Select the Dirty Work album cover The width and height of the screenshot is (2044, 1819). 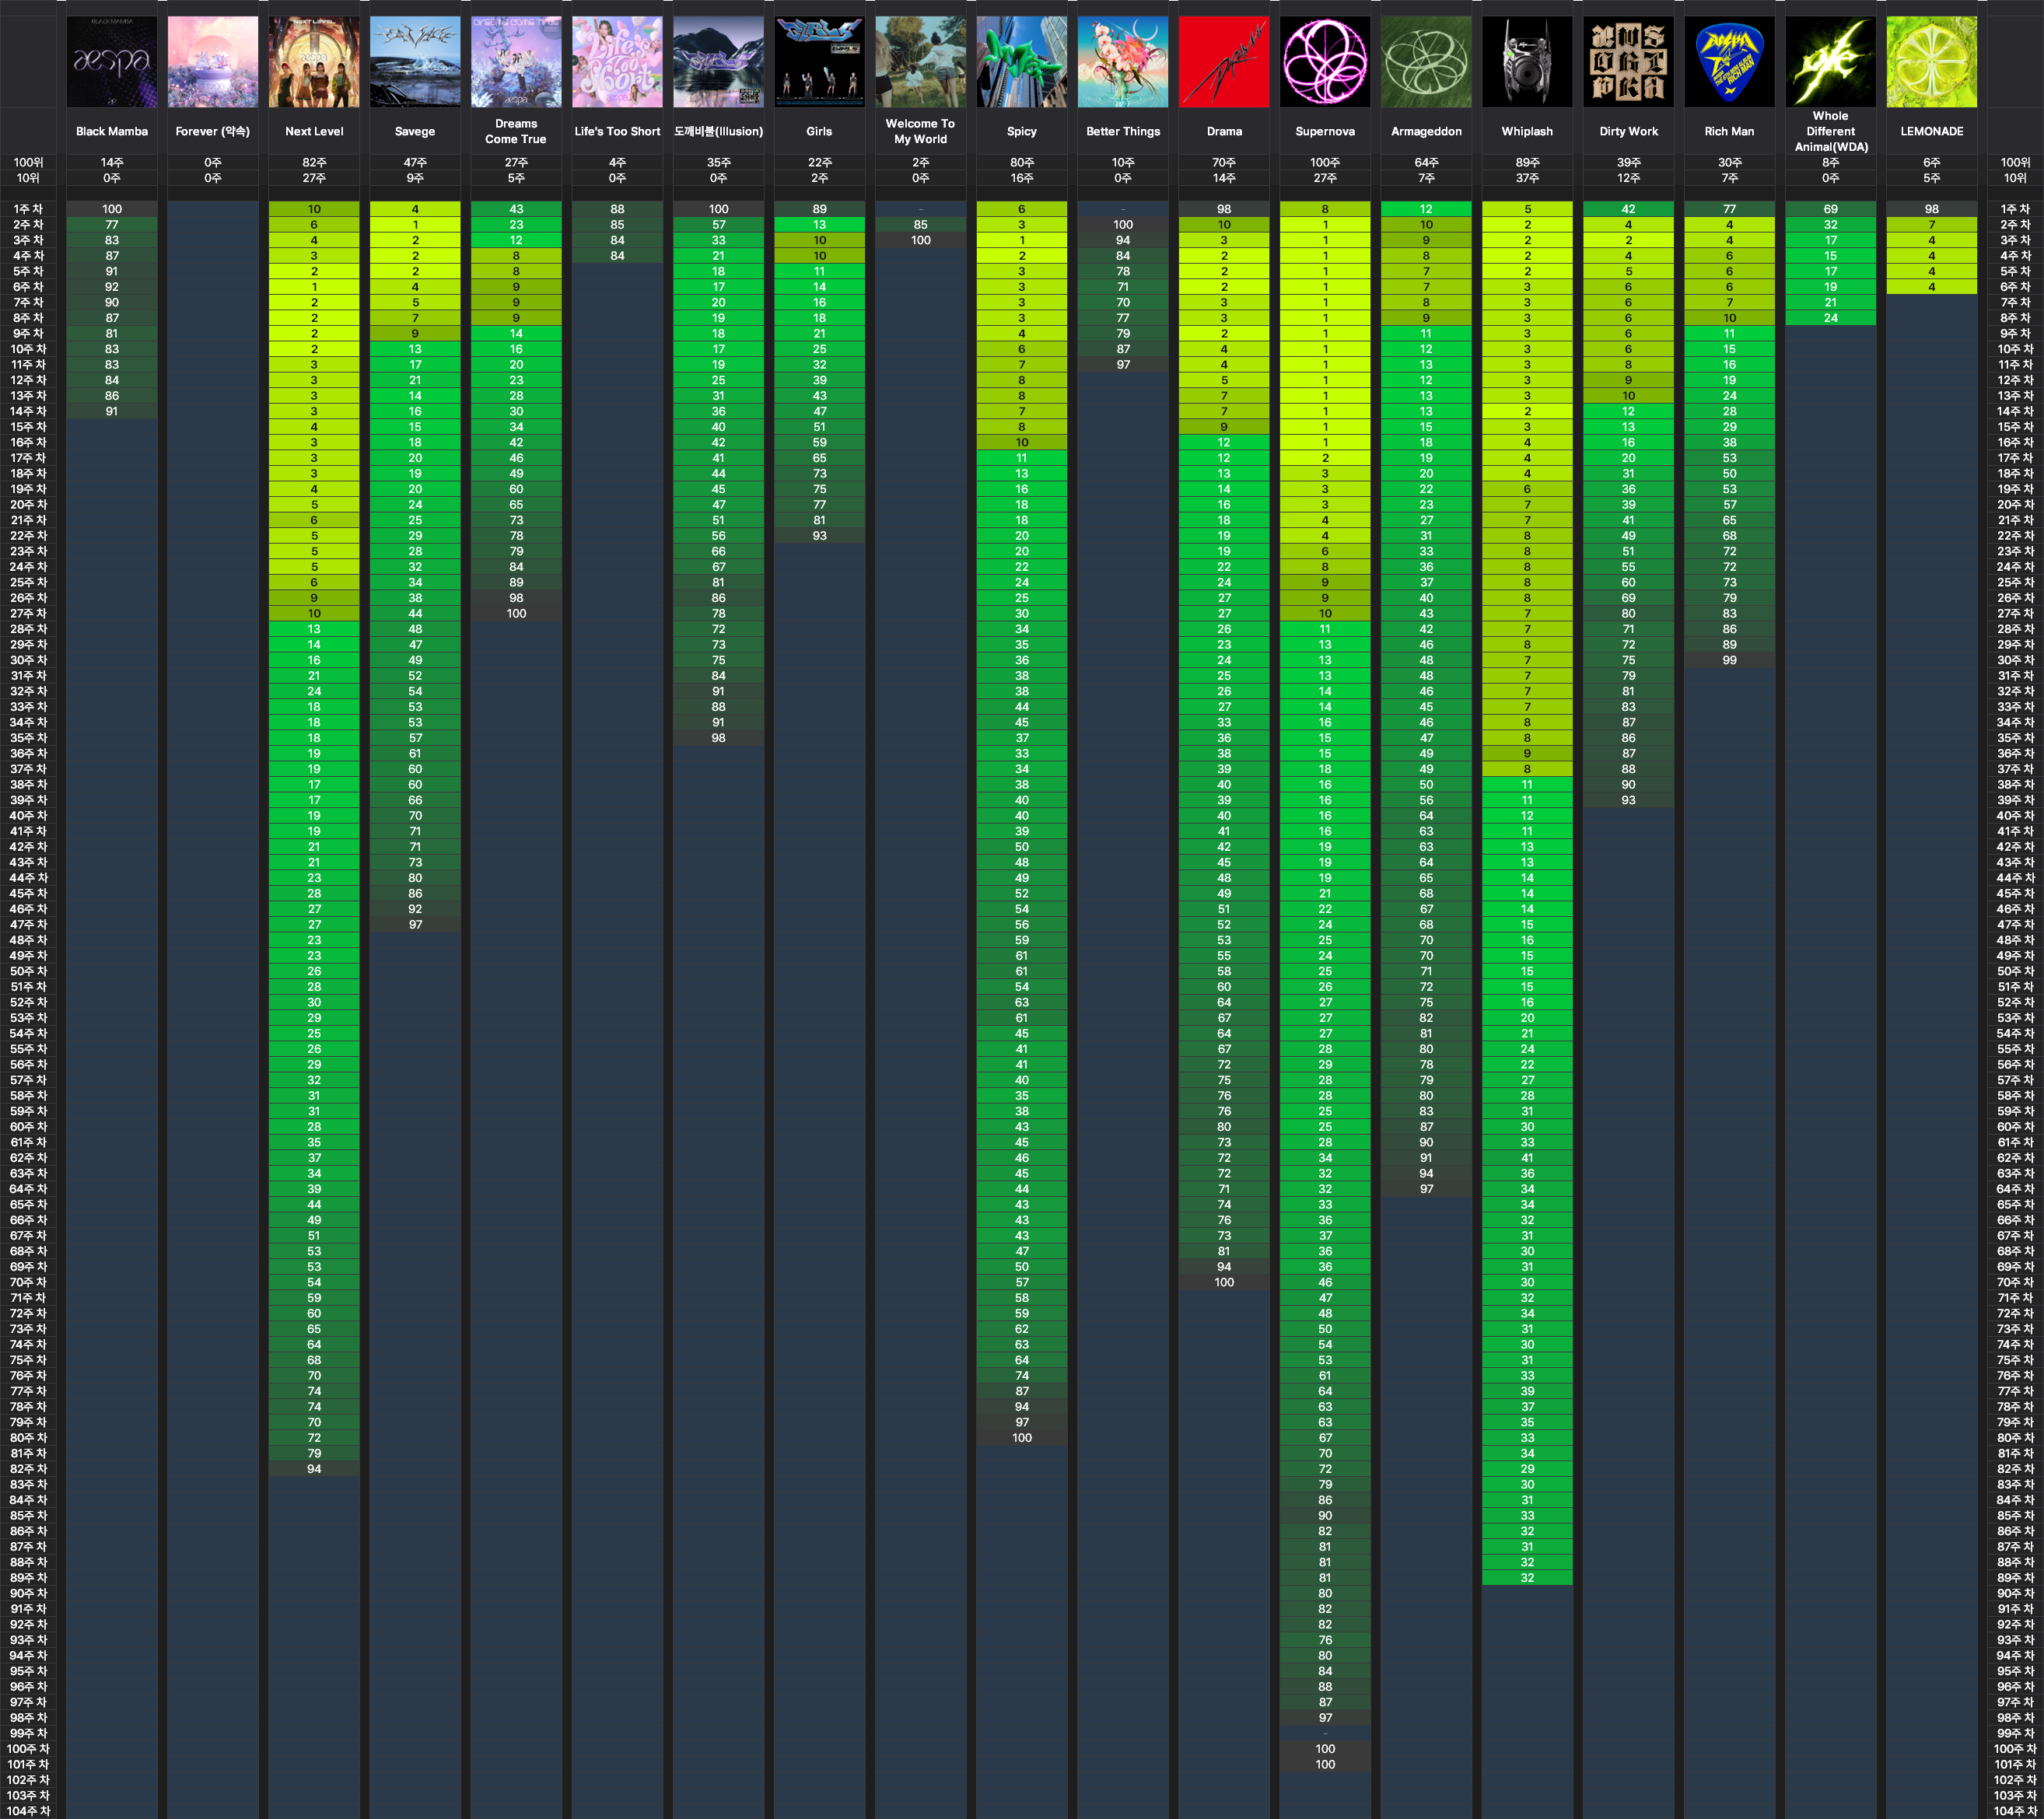coord(1629,61)
